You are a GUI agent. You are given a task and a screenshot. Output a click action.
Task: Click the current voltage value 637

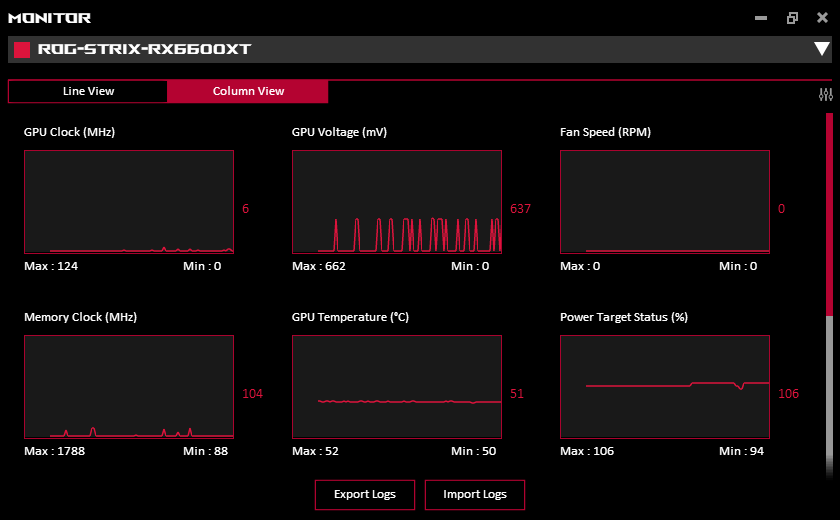520,209
